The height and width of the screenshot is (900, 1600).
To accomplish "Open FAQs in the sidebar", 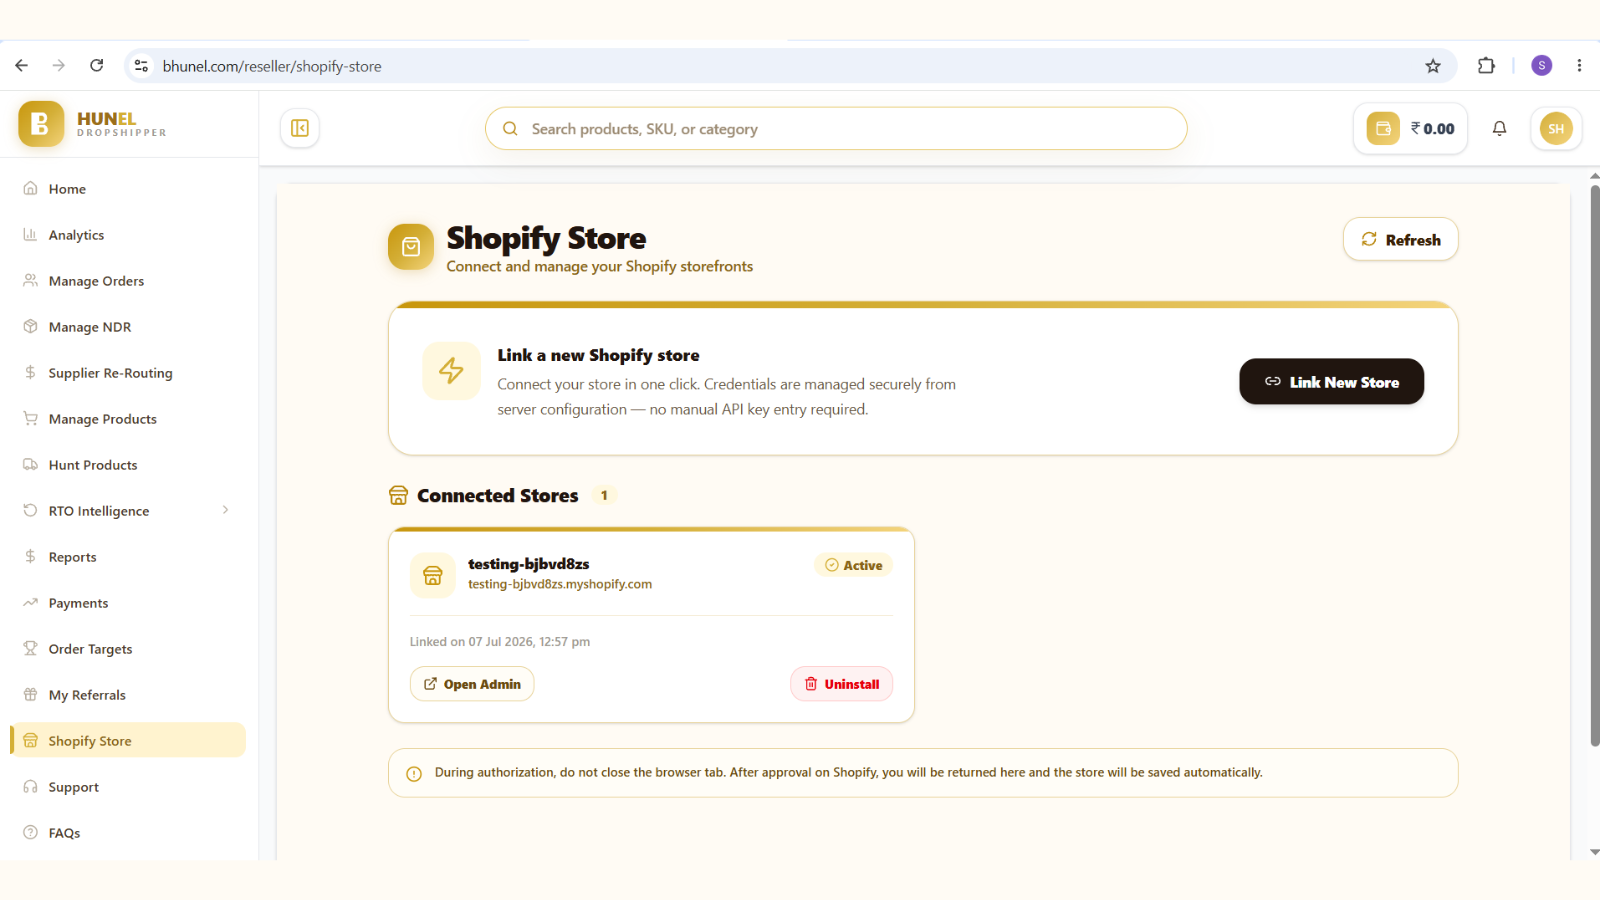I will tap(128, 833).
